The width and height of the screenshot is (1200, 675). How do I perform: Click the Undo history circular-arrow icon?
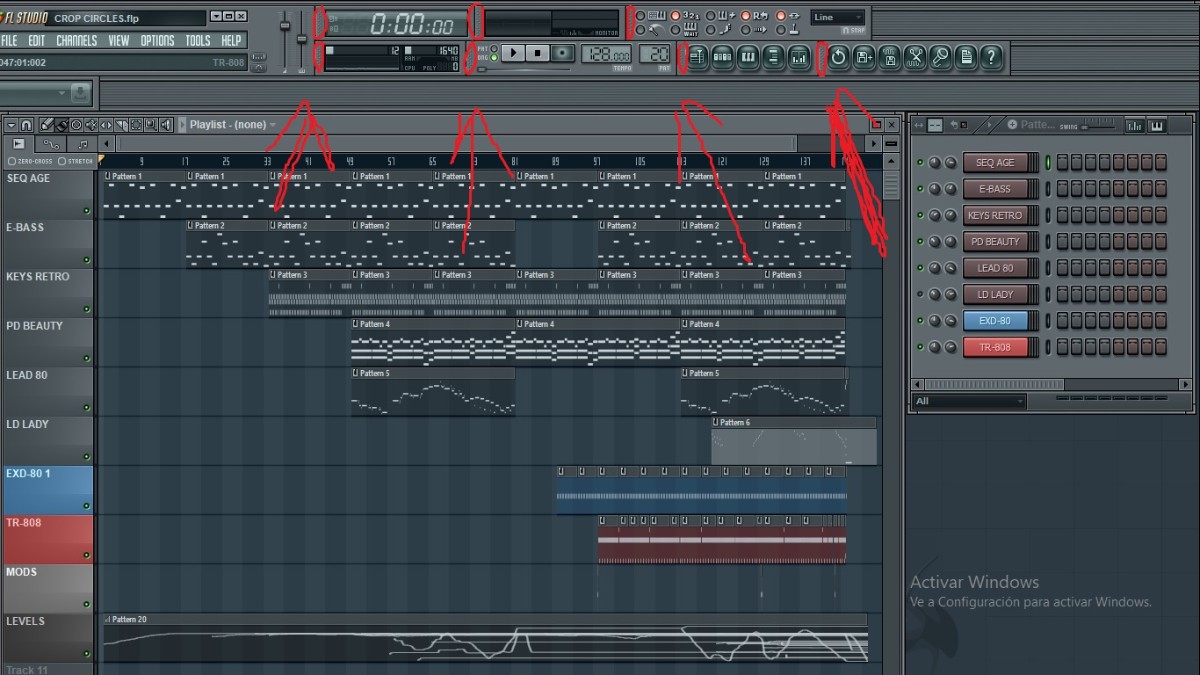point(838,58)
